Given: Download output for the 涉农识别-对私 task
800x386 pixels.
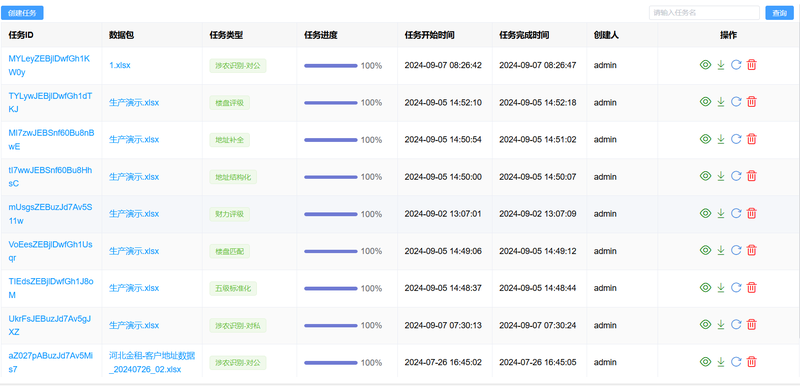Looking at the screenshot, I should [x=720, y=324].
